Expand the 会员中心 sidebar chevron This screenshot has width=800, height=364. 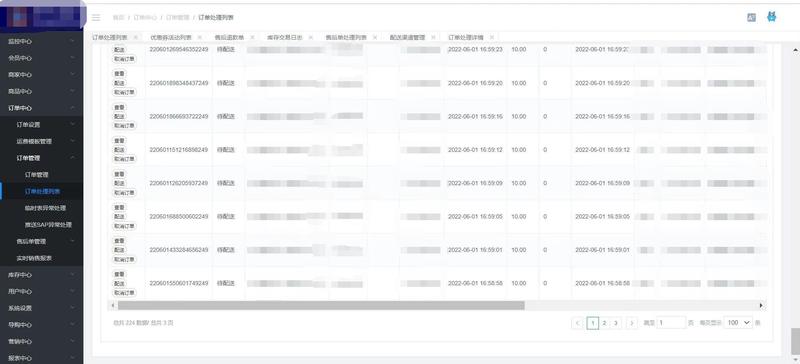click(x=72, y=58)
